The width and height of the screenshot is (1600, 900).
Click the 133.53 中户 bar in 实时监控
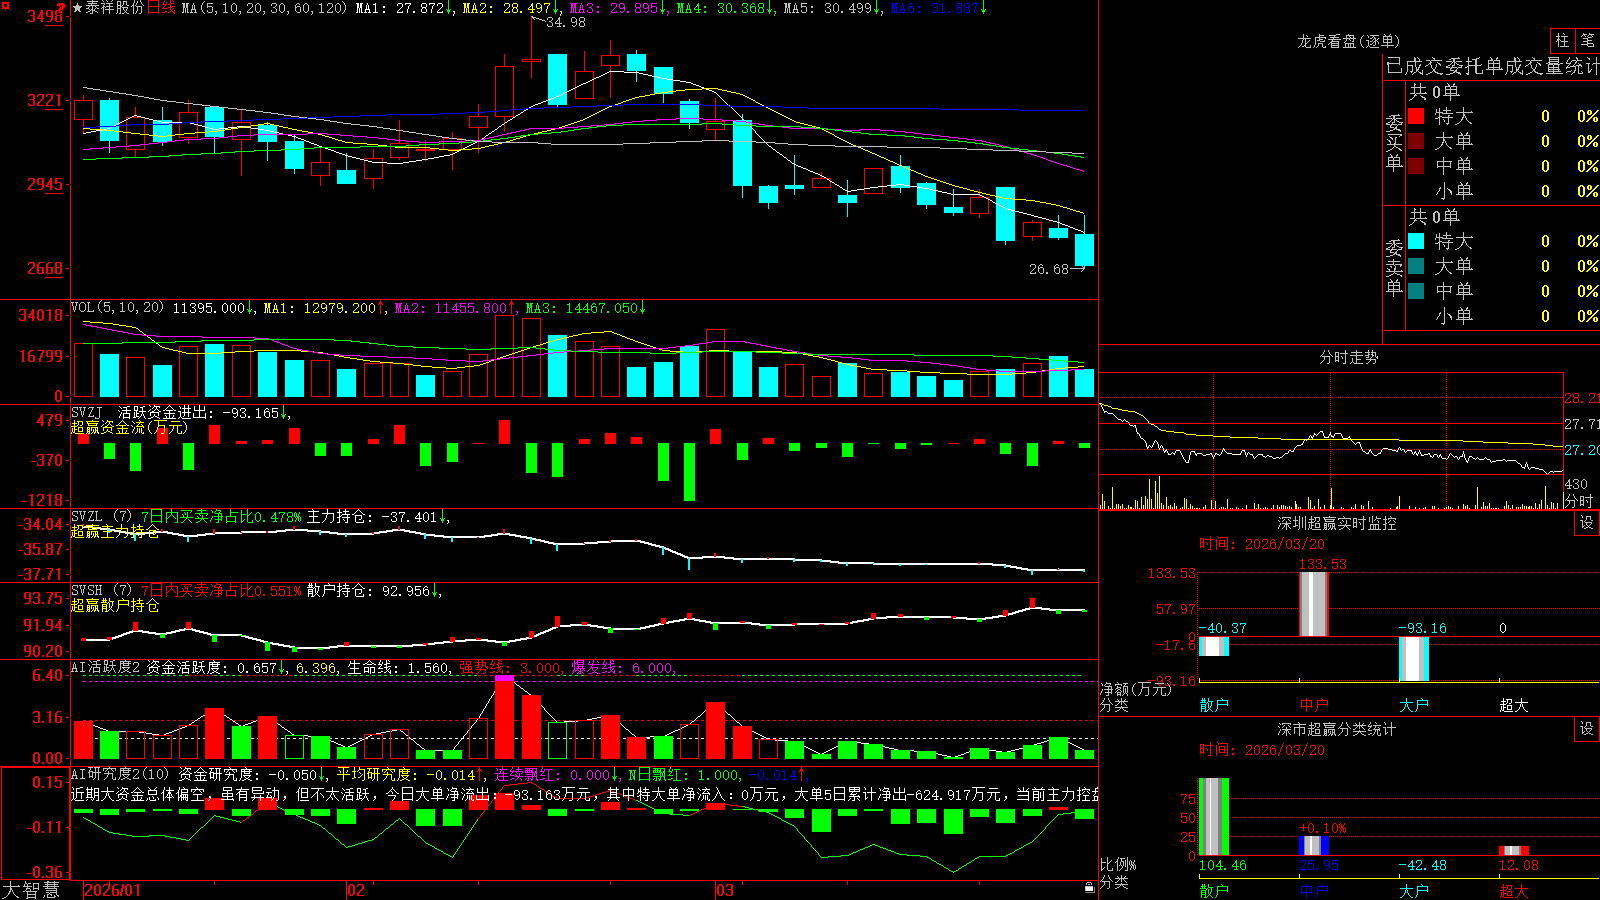pyautogui.click(x=1314, y=604)
